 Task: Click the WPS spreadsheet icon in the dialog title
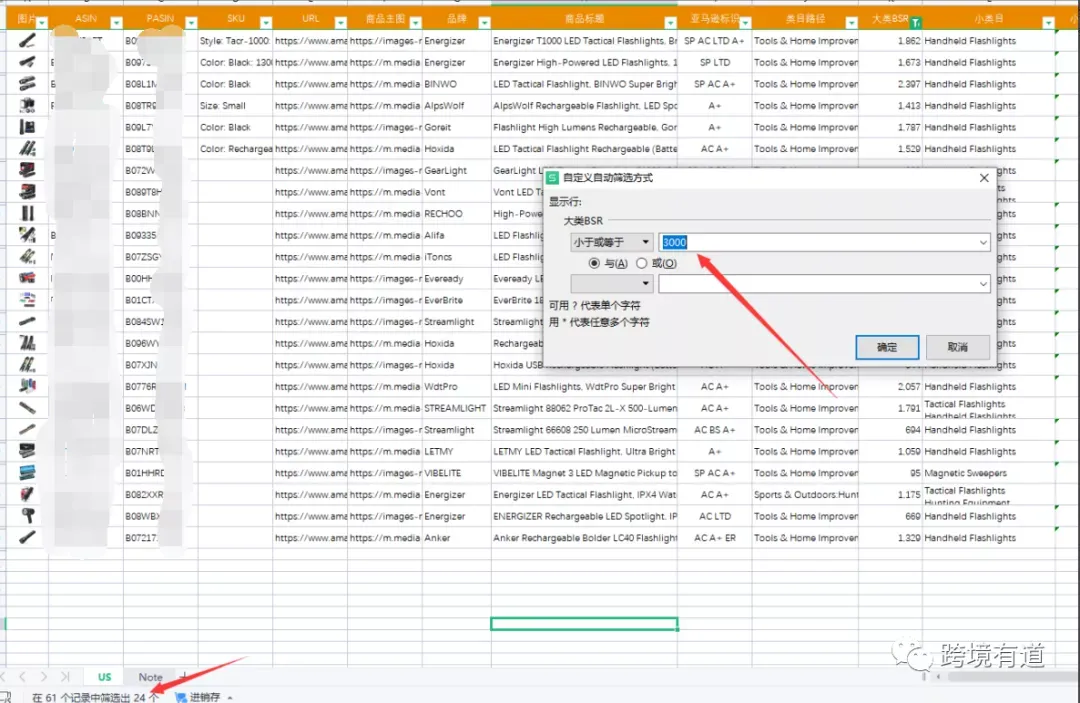click(552, 178)
